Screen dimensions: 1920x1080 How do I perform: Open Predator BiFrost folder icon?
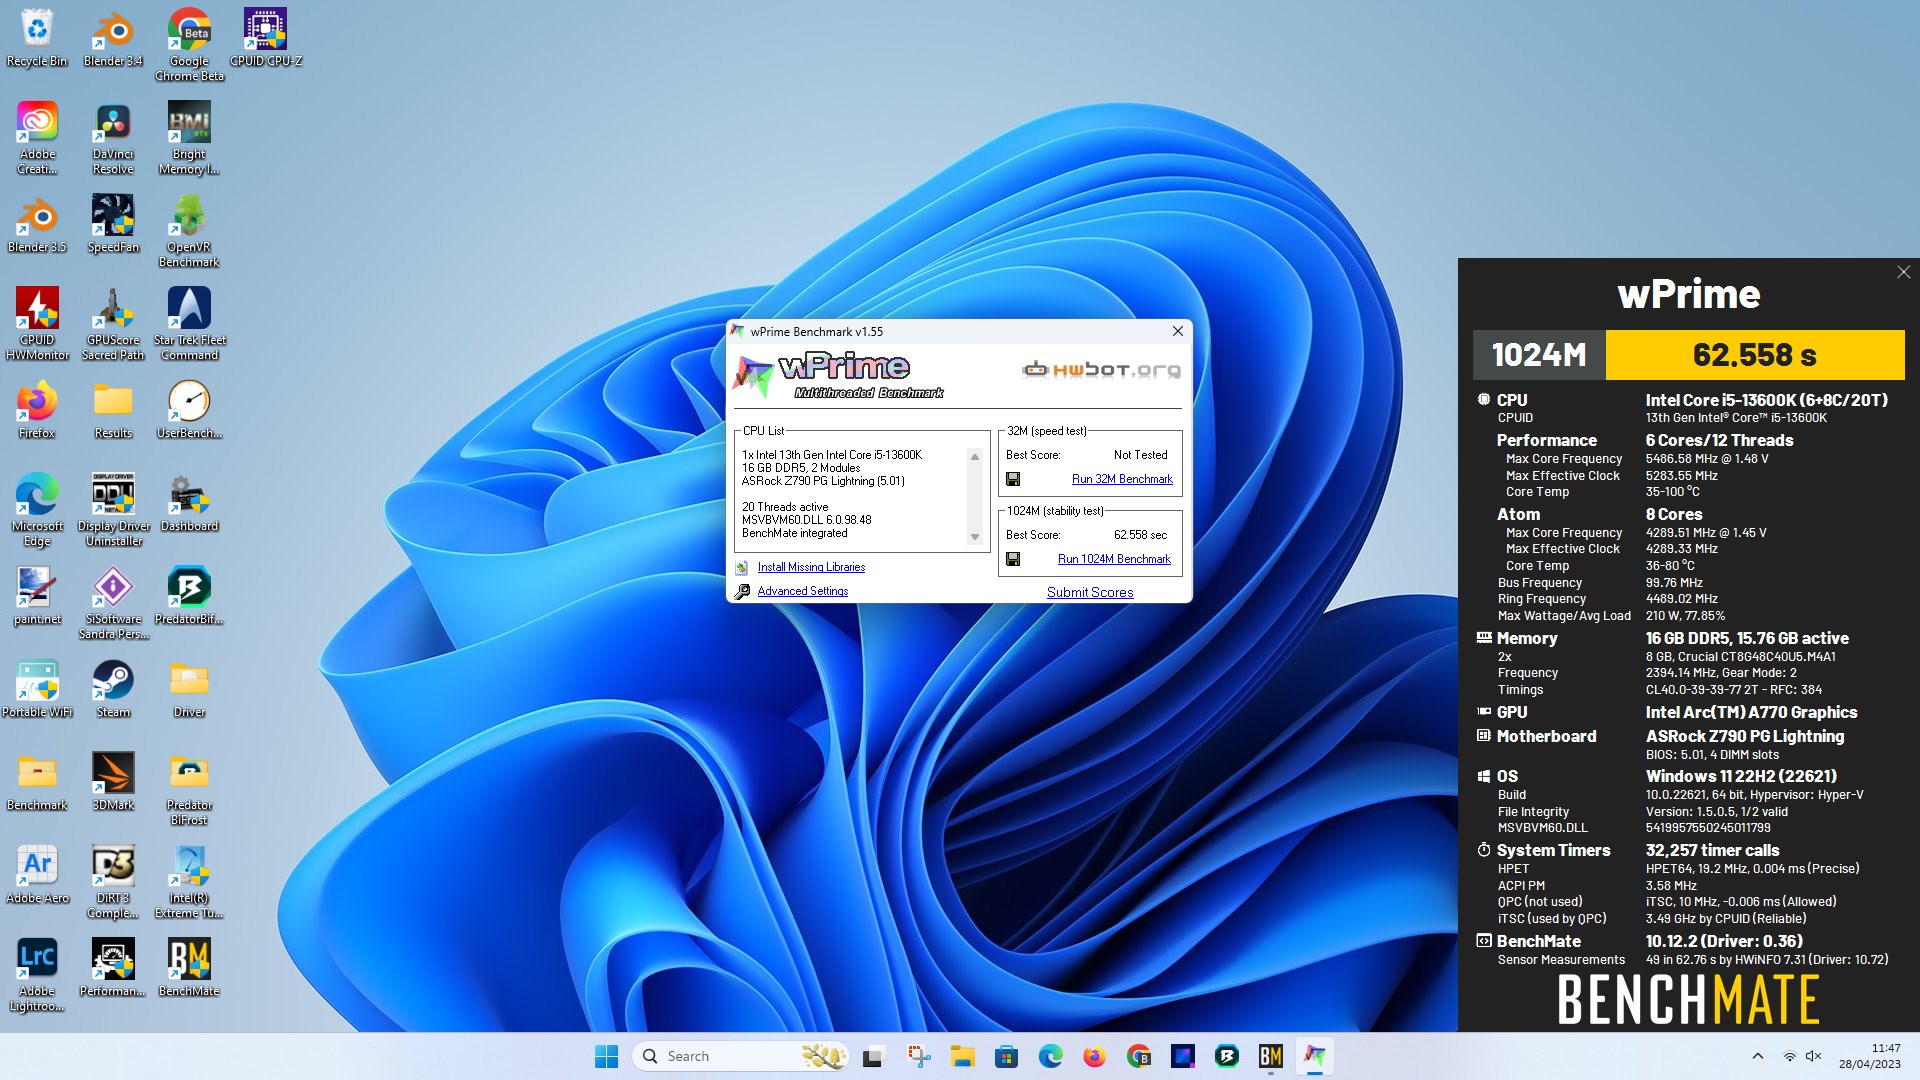[x=189, y=789]
